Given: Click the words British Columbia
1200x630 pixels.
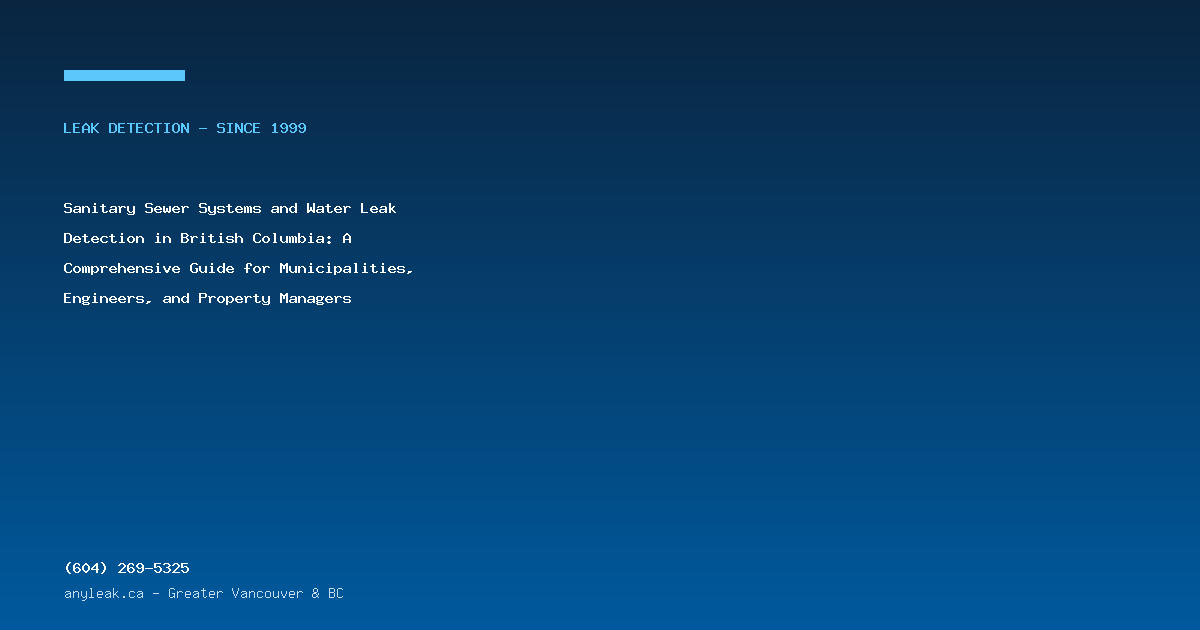Looking at the screenshot, I should [x=255, y=239].
